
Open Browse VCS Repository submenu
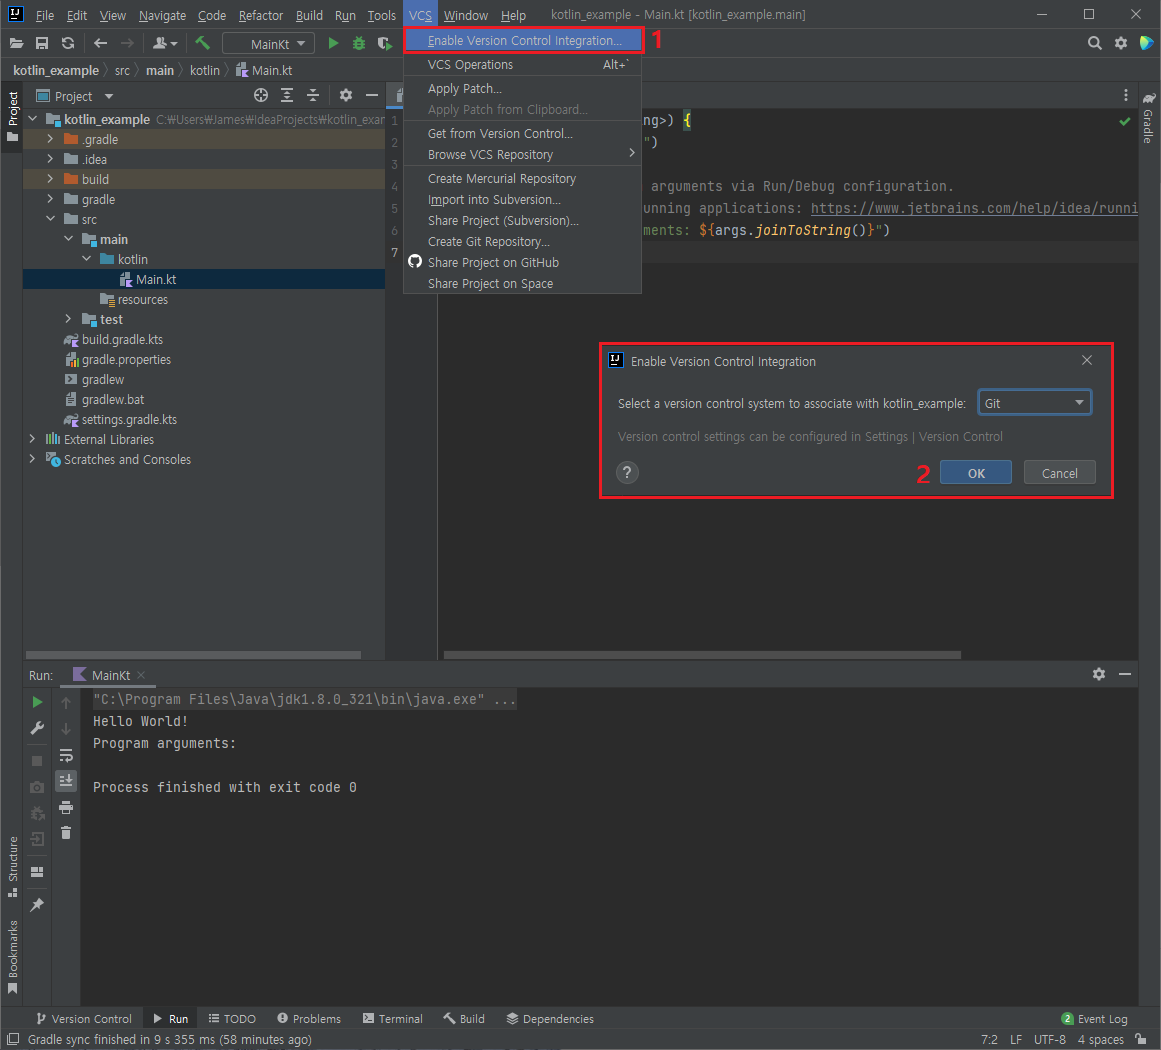(x=523, y=154)
